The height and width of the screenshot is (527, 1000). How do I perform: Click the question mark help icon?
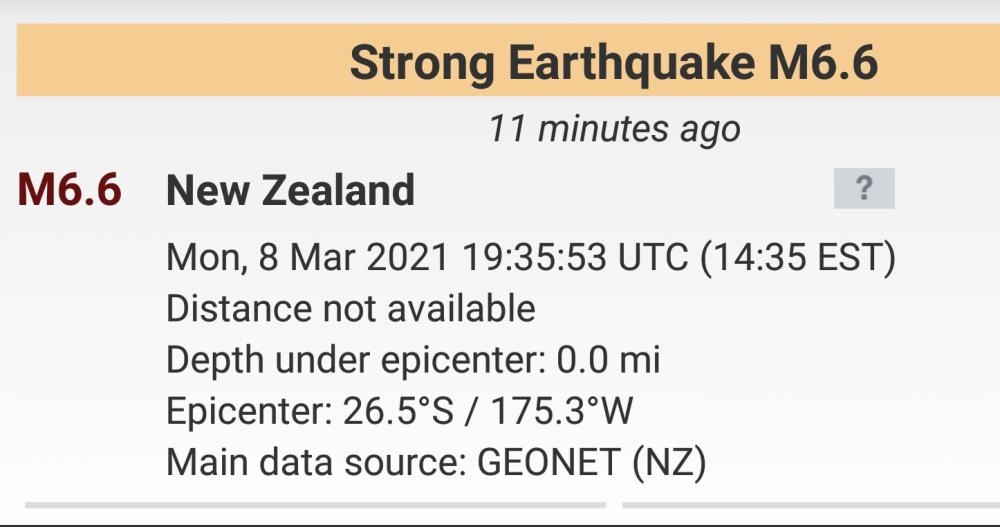pyautogui.click(x=864, y=188)
